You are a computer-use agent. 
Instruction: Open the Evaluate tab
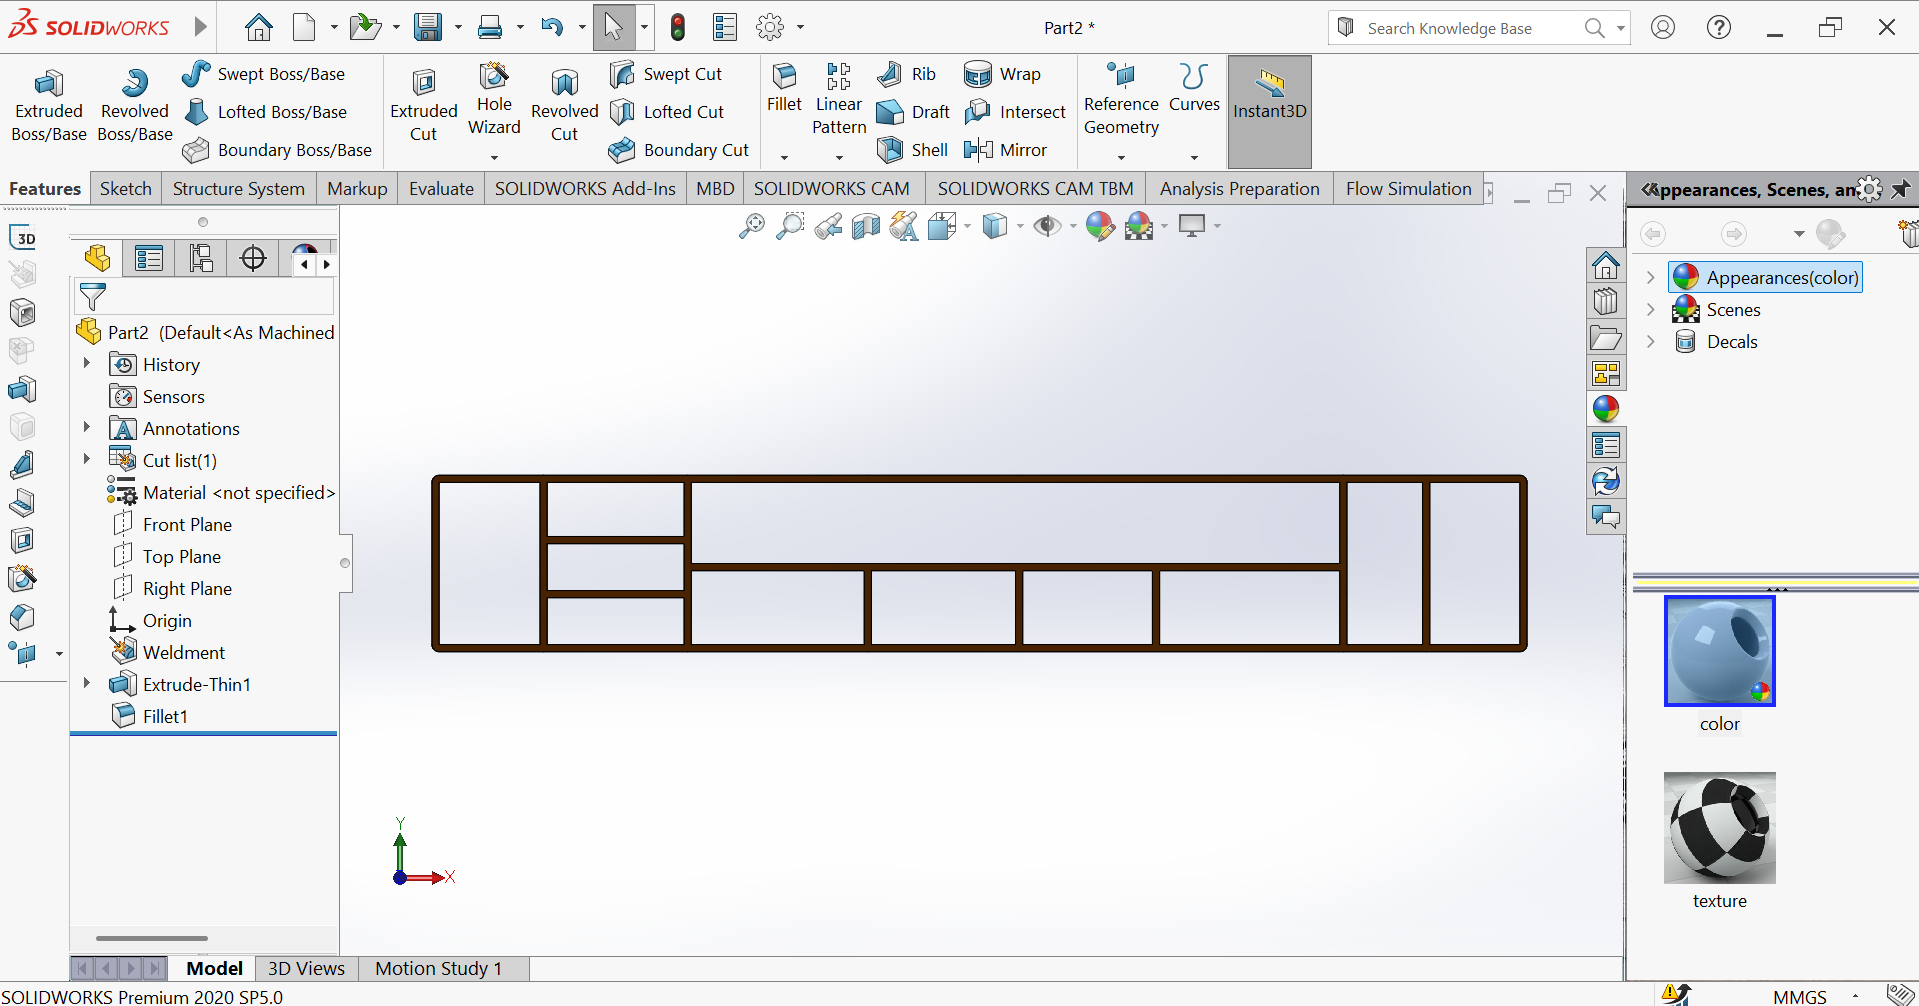pos(441,189)
